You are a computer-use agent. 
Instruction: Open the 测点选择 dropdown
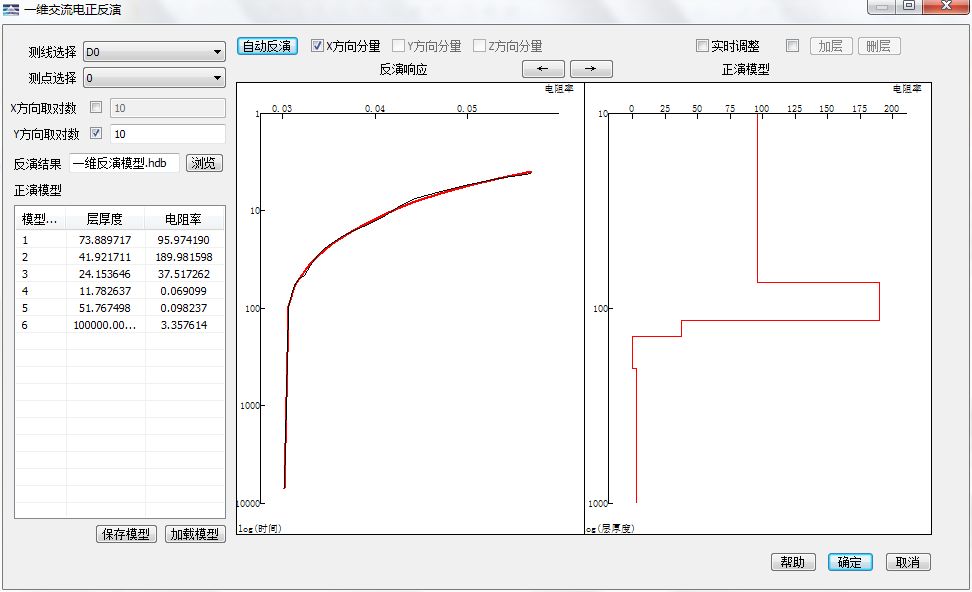(x=154, y=78)
